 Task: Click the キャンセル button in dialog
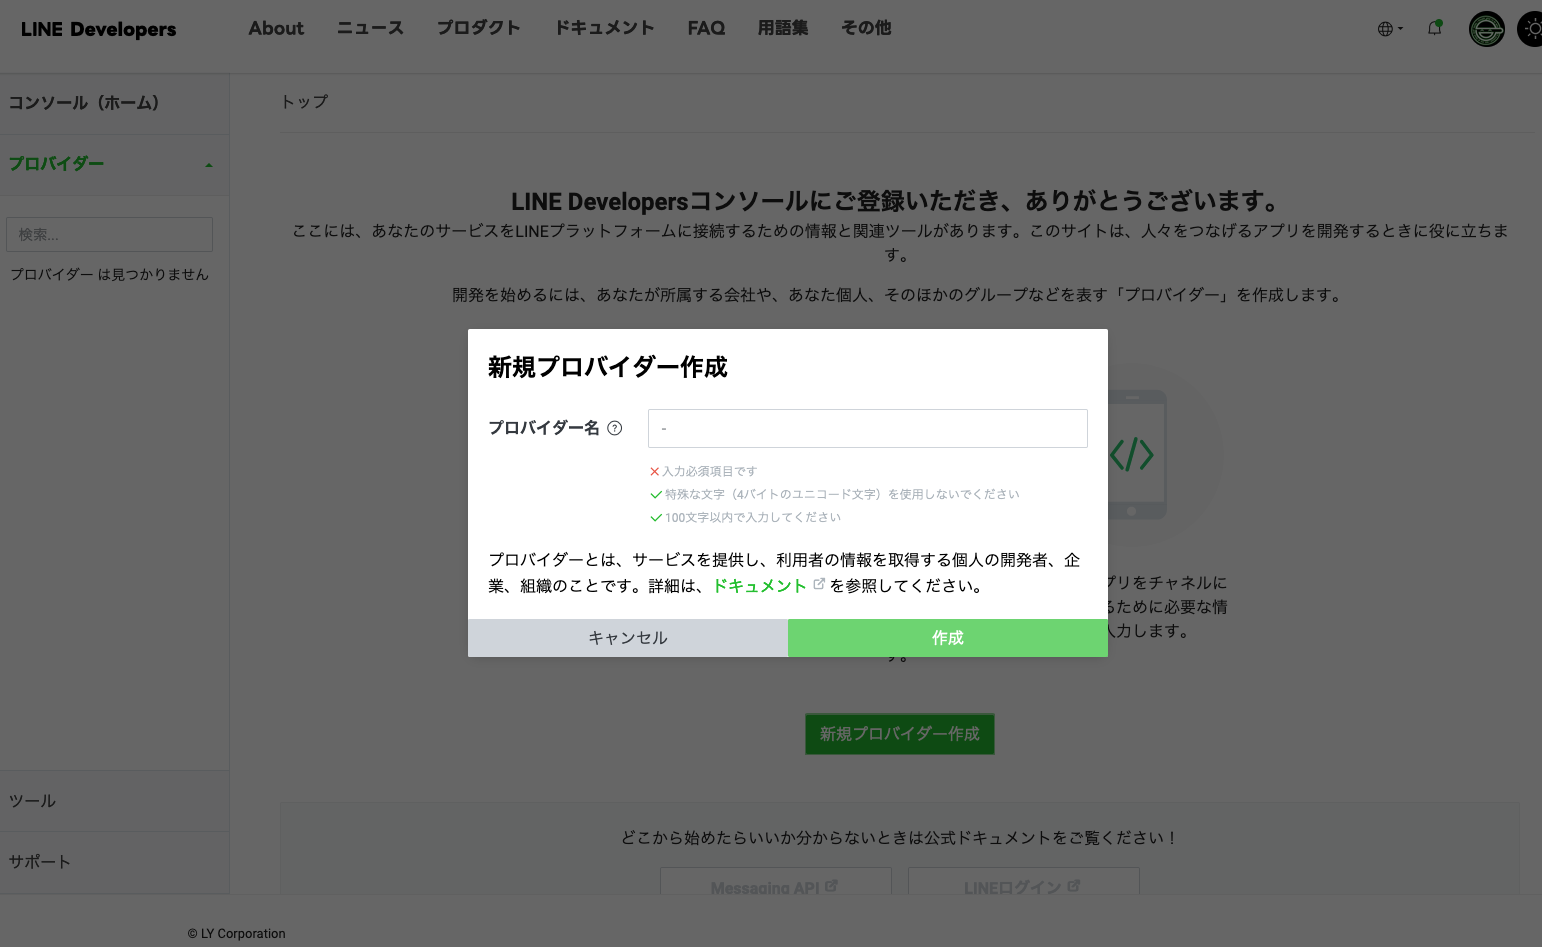(628, 638)
